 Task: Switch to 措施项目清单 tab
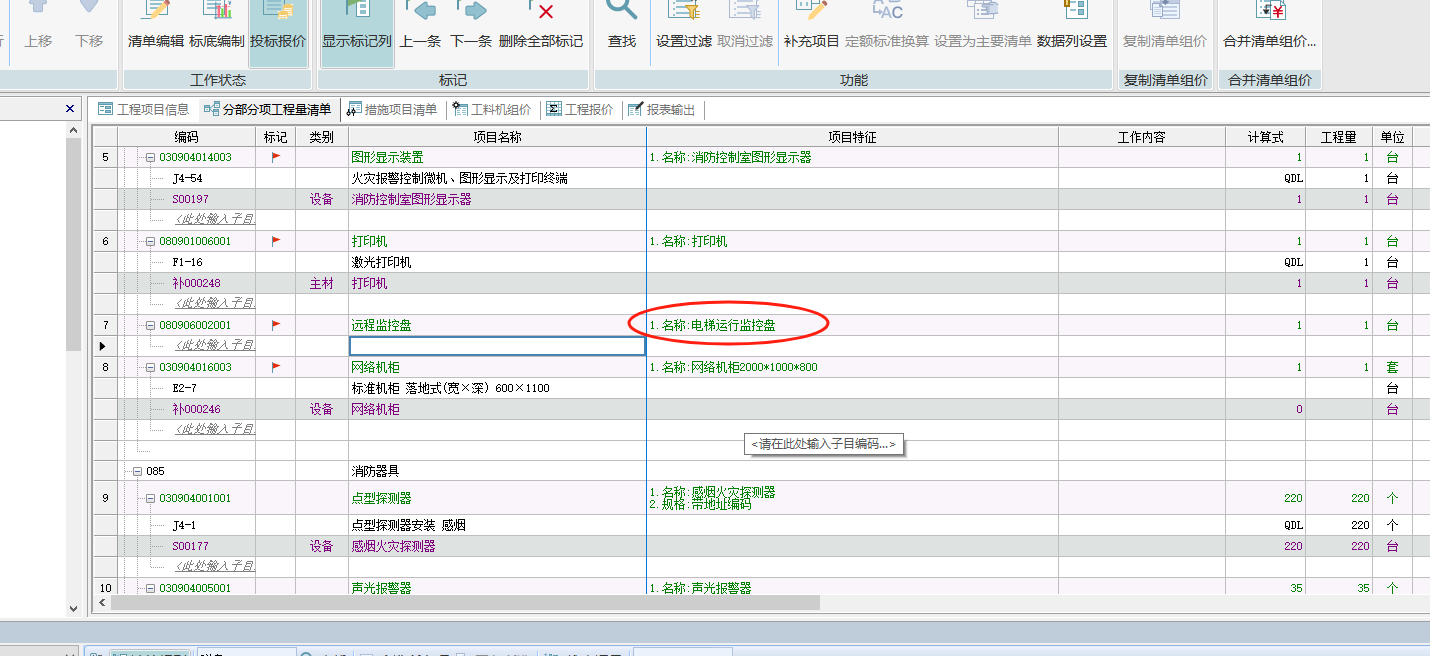[x=392, y=109]
